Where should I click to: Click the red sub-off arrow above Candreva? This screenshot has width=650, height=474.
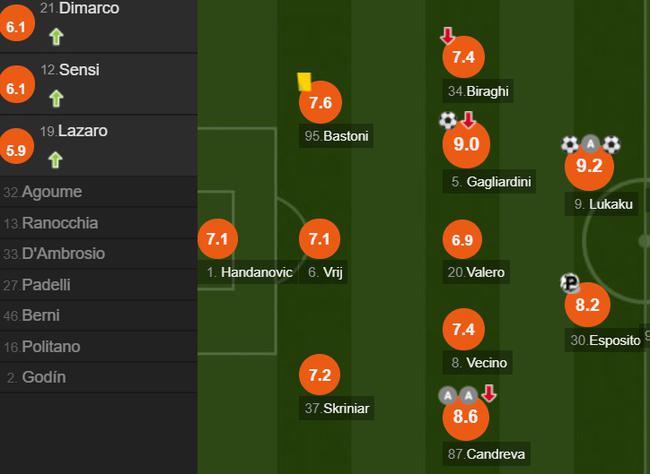tap(488, 394)
